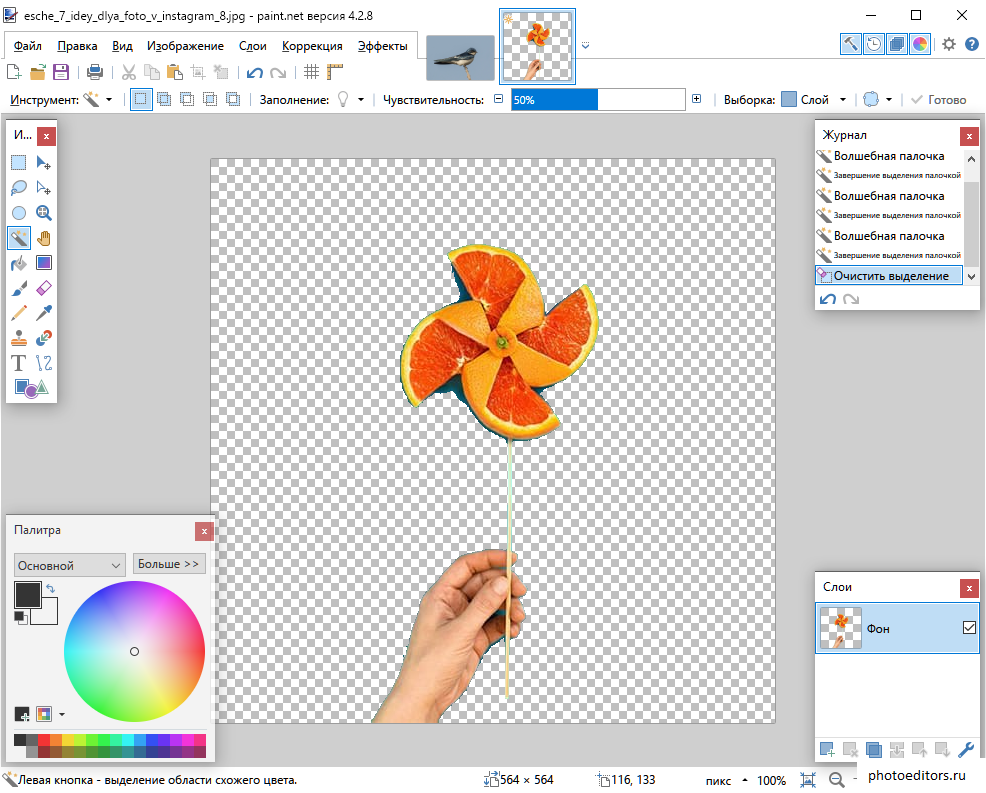Select the Text tool
This screenshot has height=793, width=986.
[19, 363]
